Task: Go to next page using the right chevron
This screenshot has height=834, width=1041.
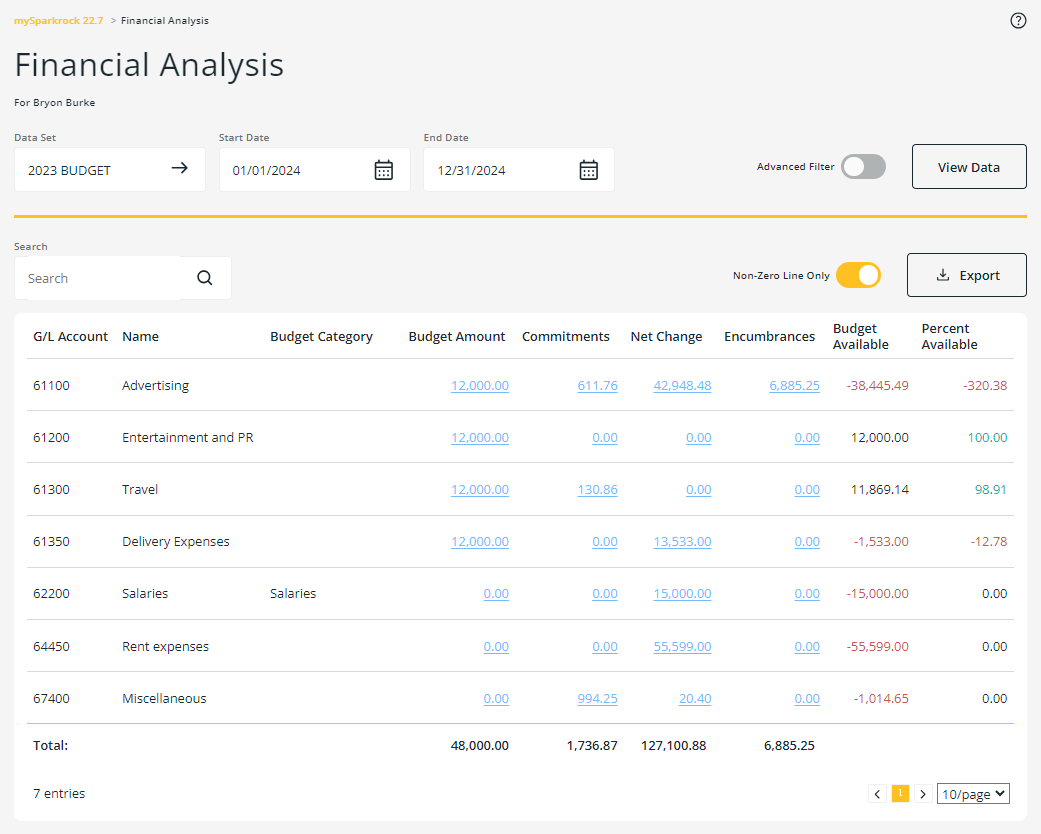Action: 923,792
